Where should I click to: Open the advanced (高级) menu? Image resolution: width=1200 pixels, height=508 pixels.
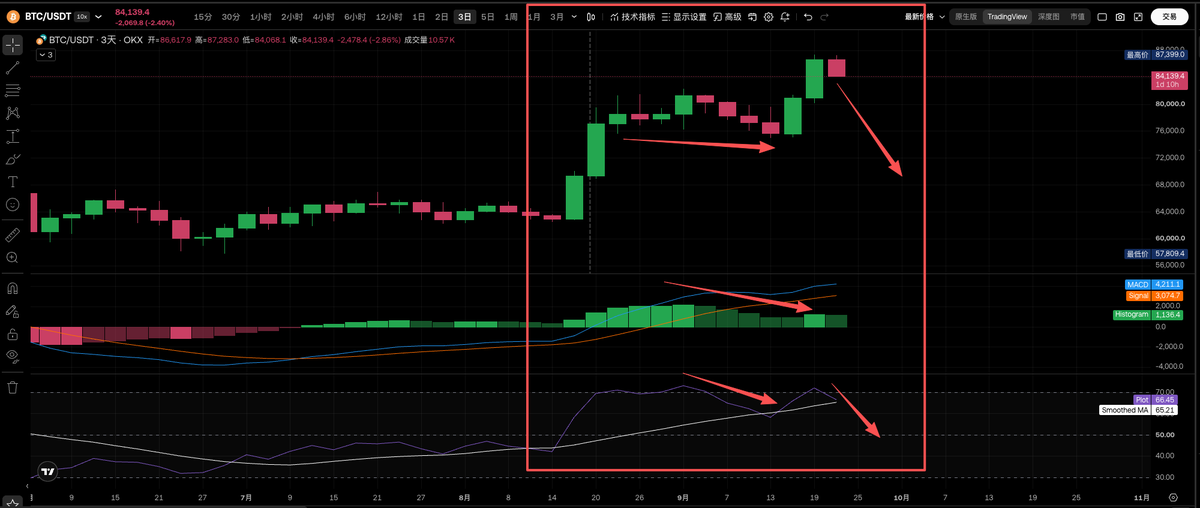727,17
